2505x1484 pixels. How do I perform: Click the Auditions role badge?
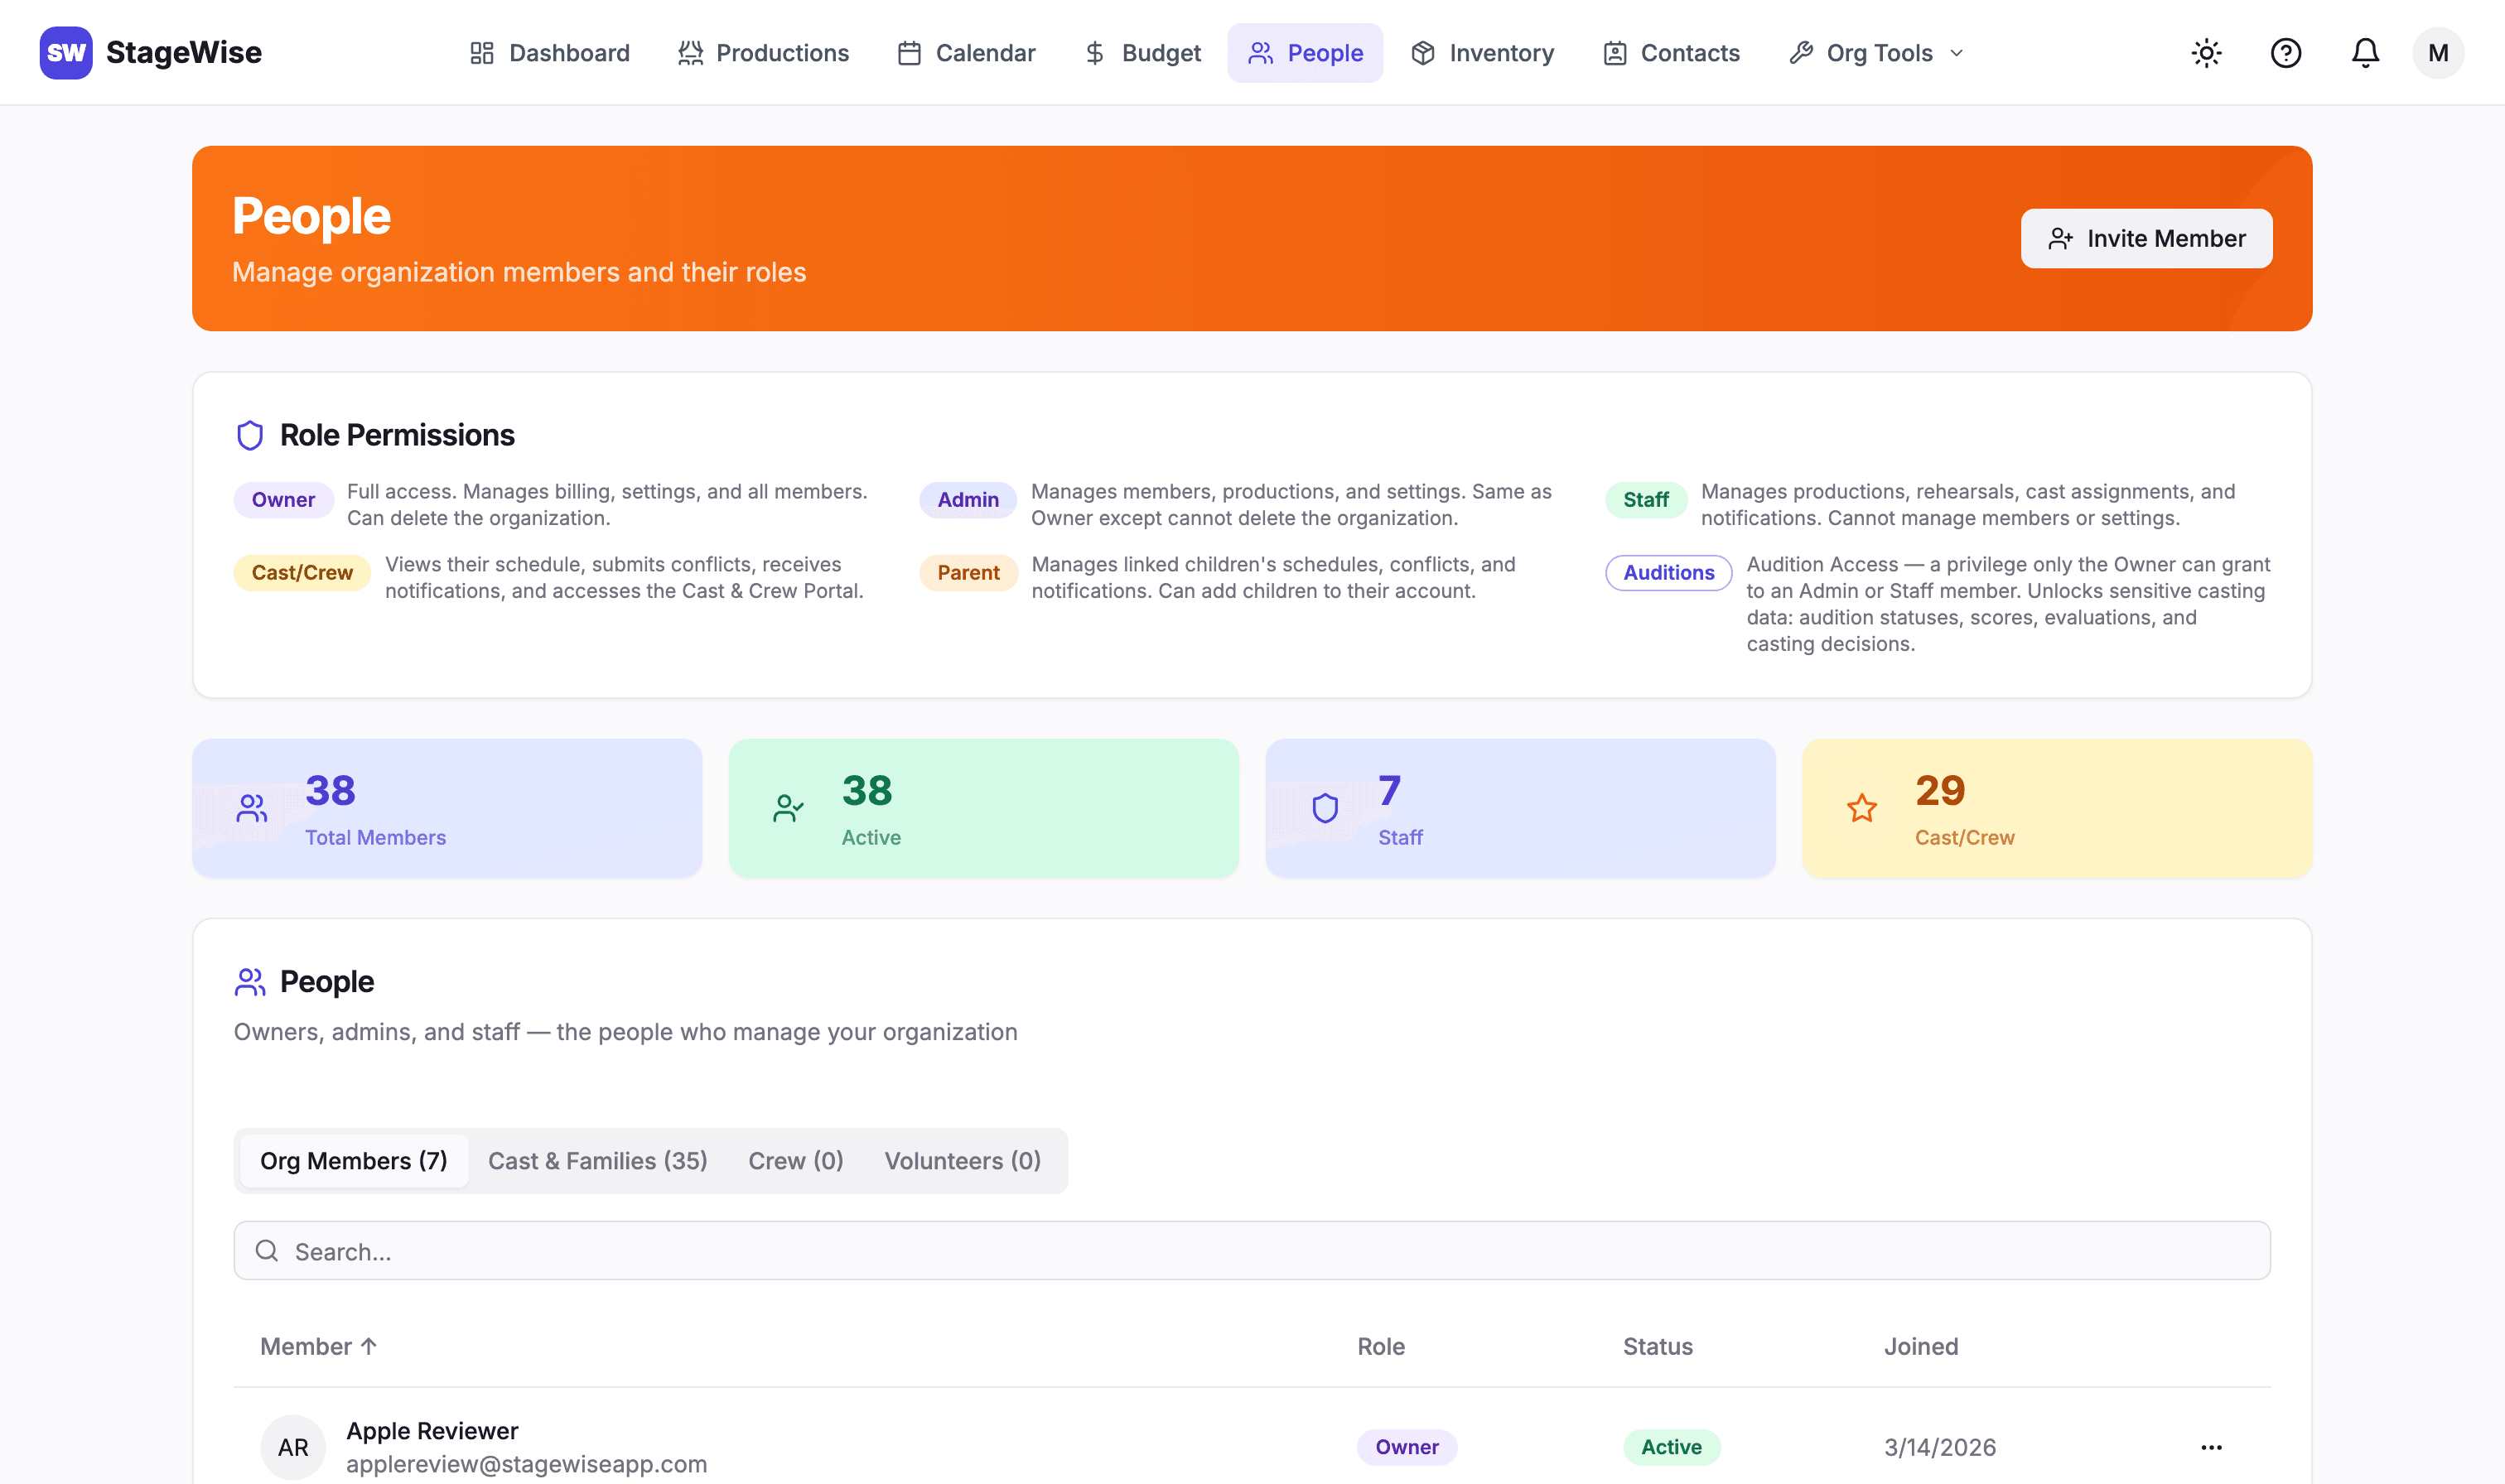[1668, 572]
